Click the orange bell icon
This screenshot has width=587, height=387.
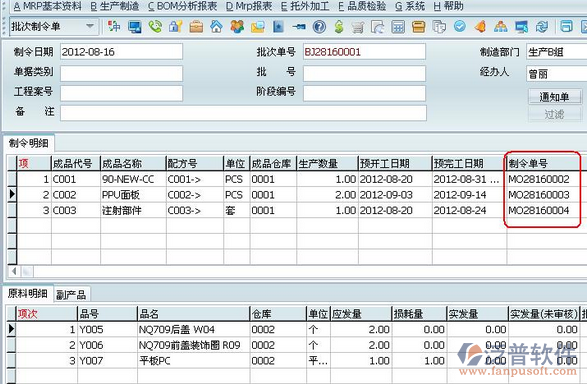point(480,27)
